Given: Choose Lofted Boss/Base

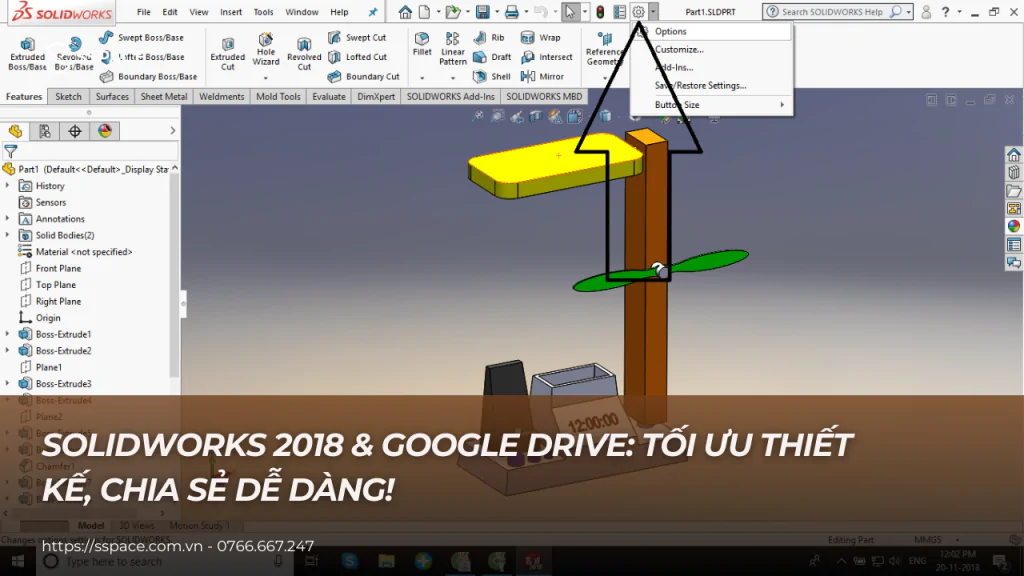Looking at the screenshot, I should [142, 57].
